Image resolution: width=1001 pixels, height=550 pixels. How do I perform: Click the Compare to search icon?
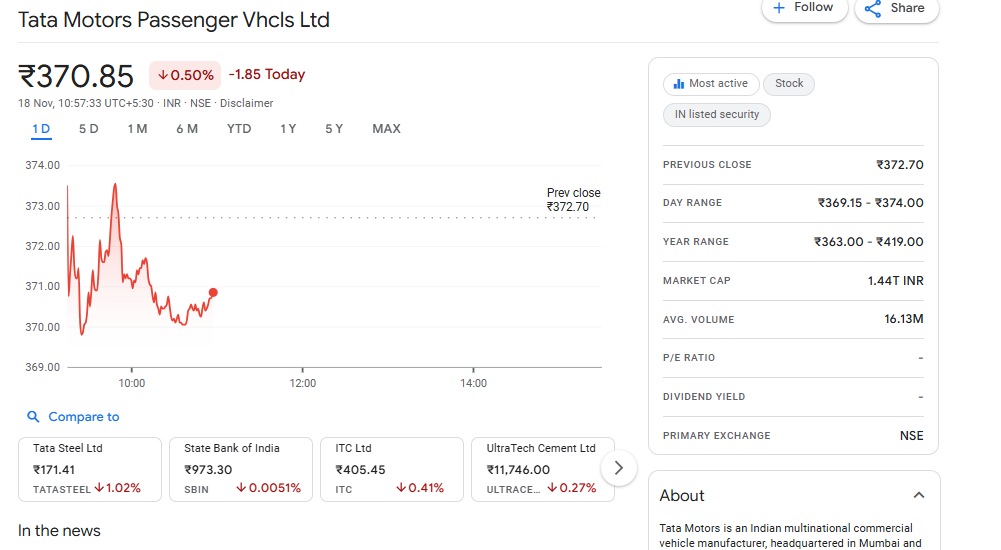click(33, 417)
